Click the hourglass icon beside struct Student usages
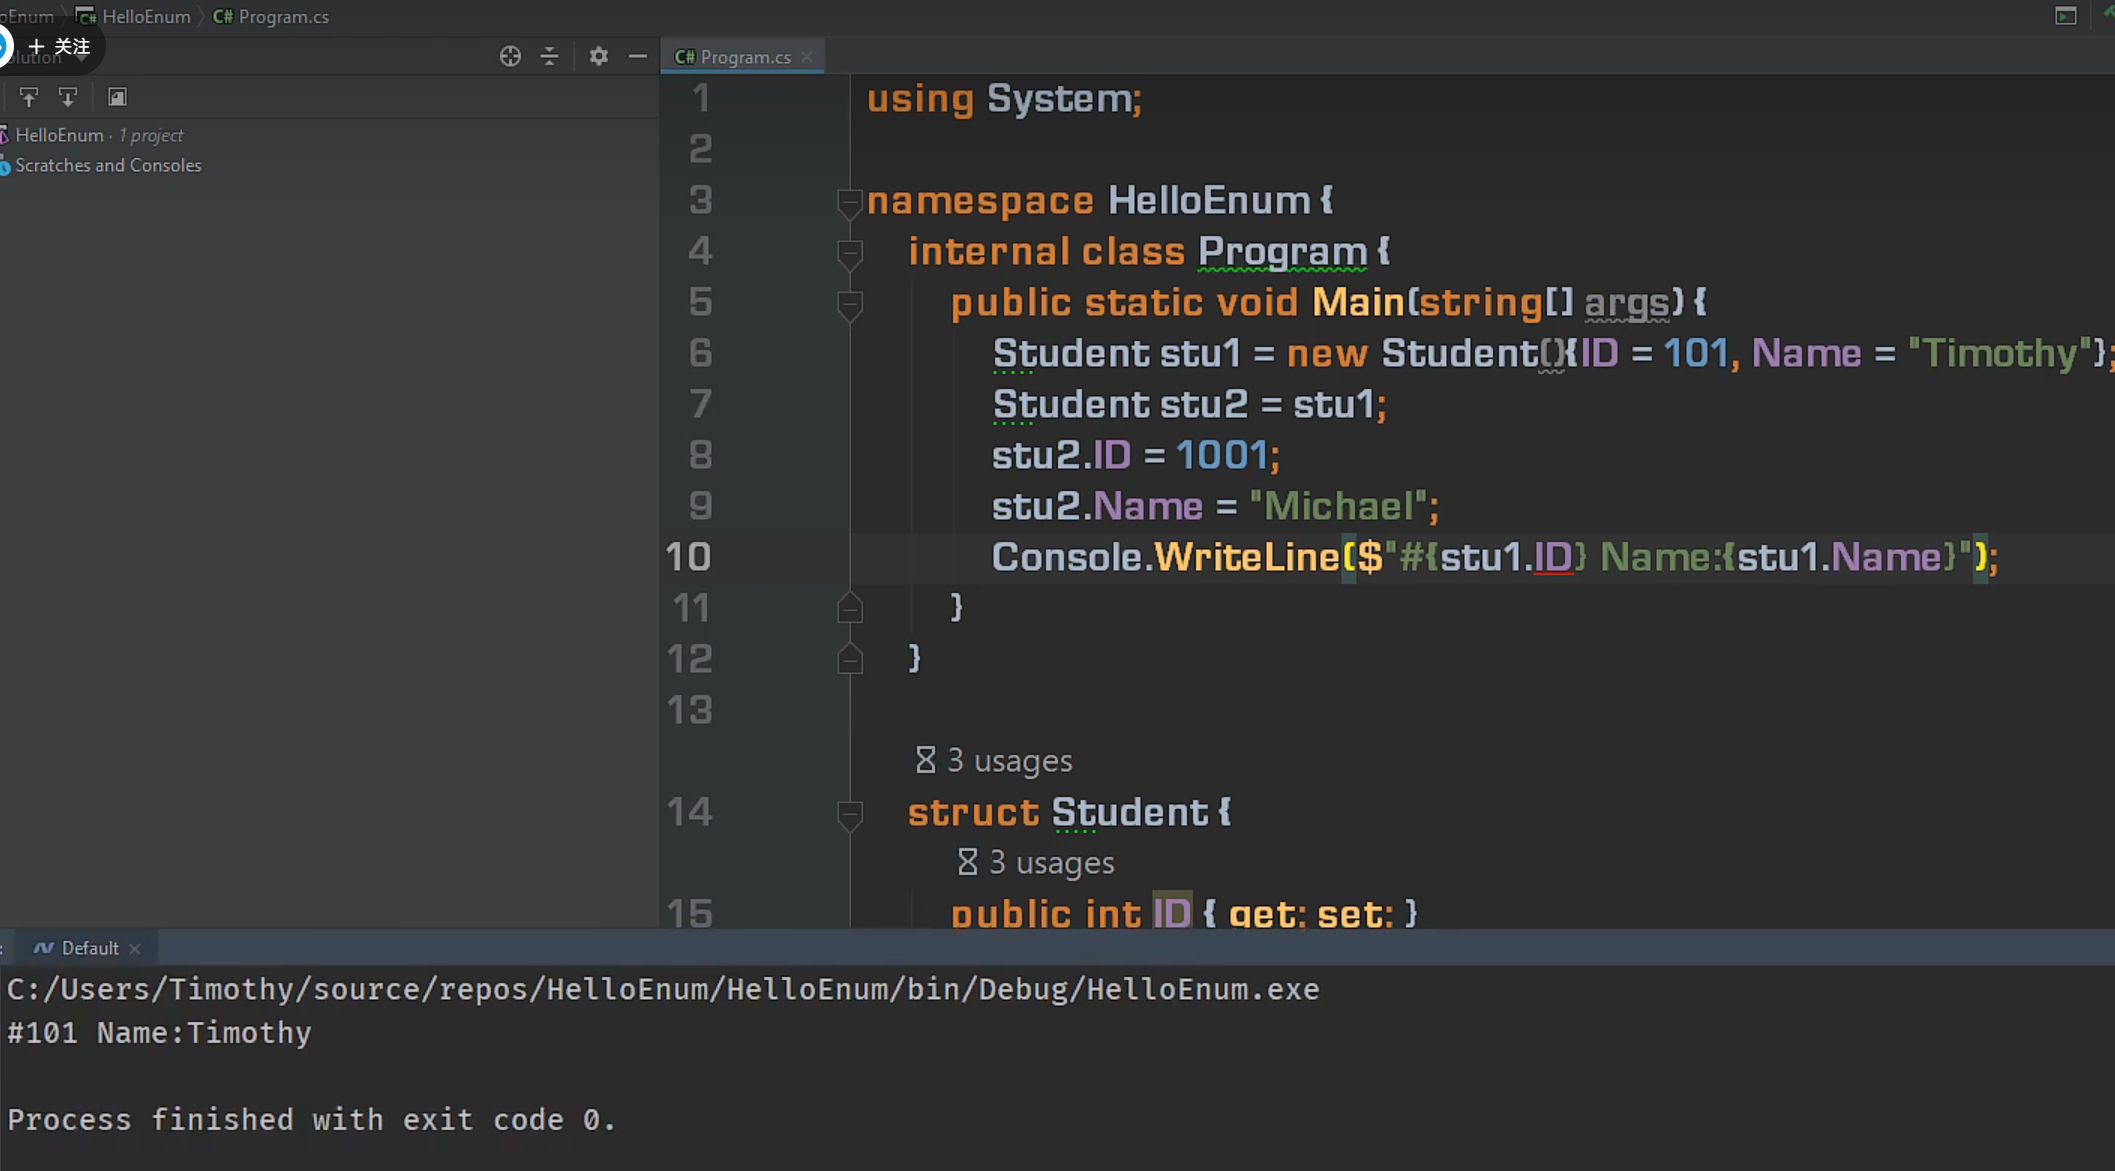This screenshot has height=1171, width=2115. point(925,760)
